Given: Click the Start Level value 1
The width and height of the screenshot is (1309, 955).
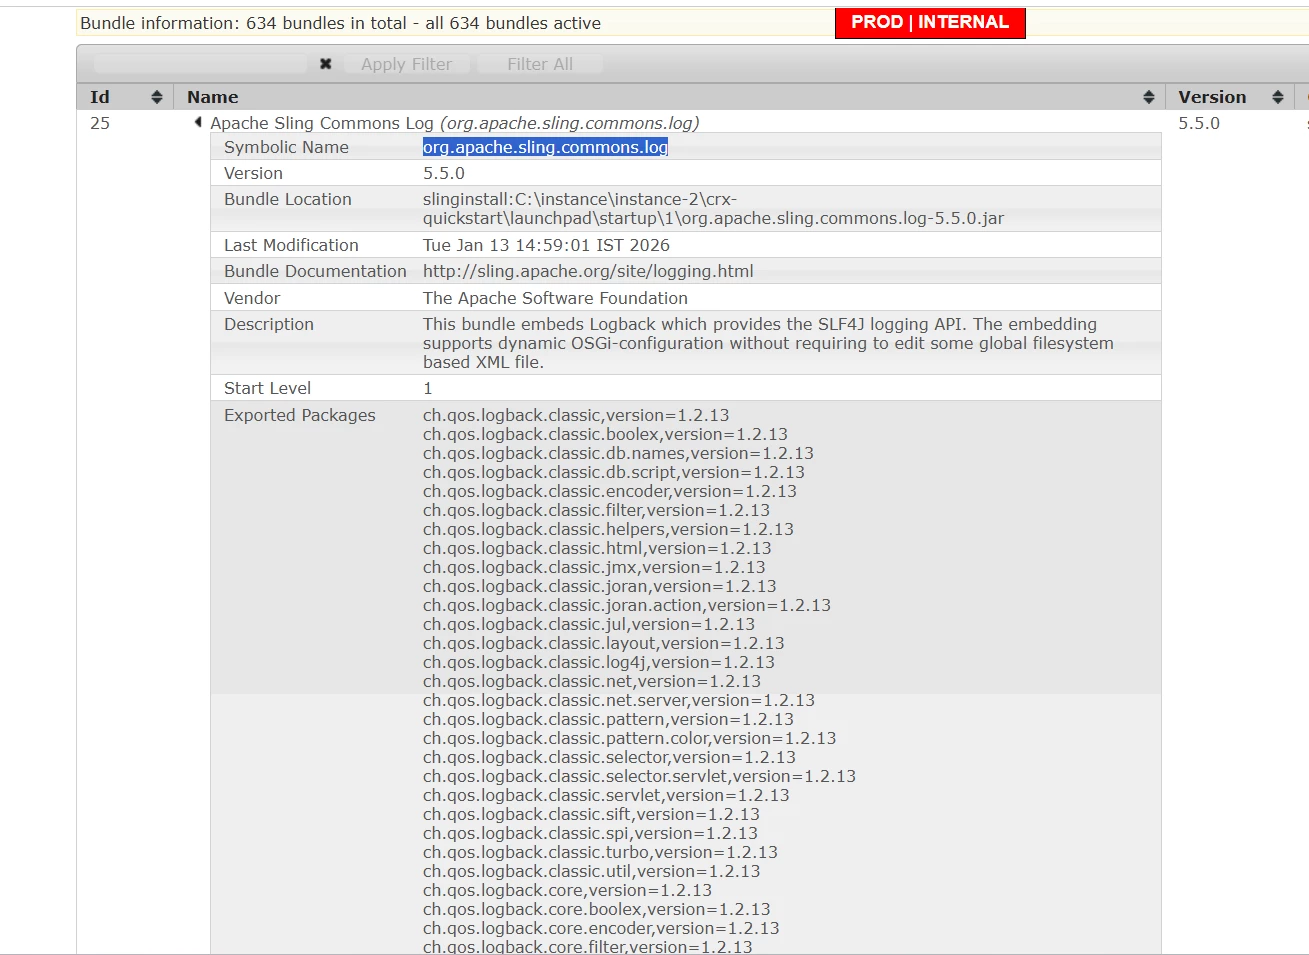Looking at the screenshot, I should tap(428, 388).
